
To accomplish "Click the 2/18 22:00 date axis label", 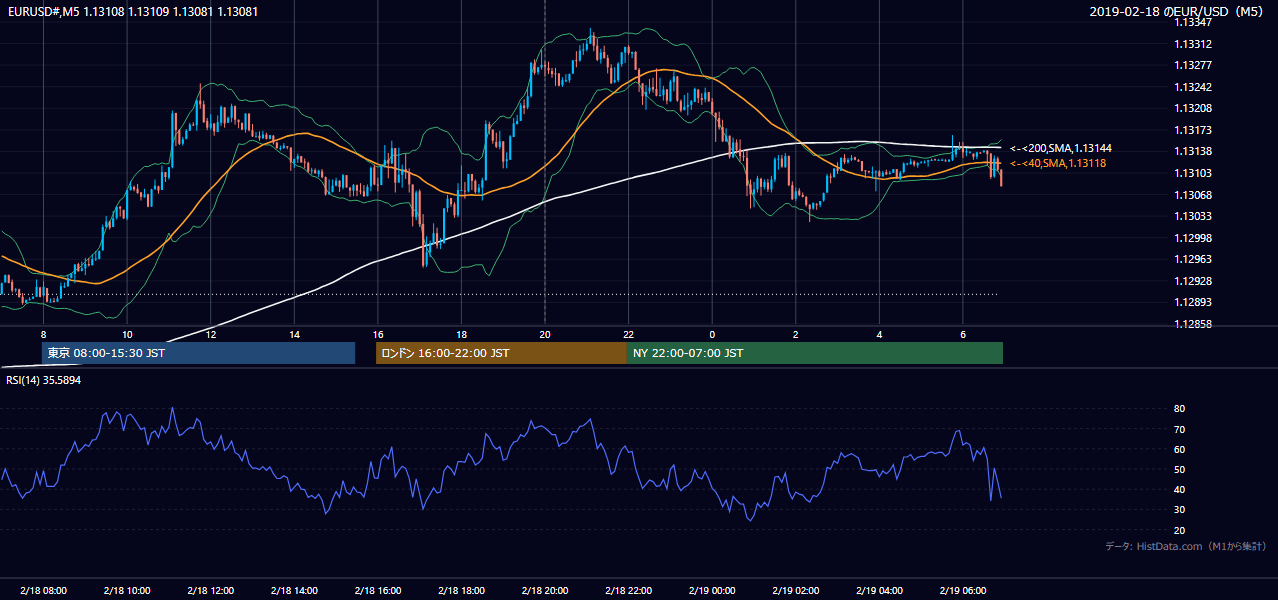I will [x=628, y=590].
